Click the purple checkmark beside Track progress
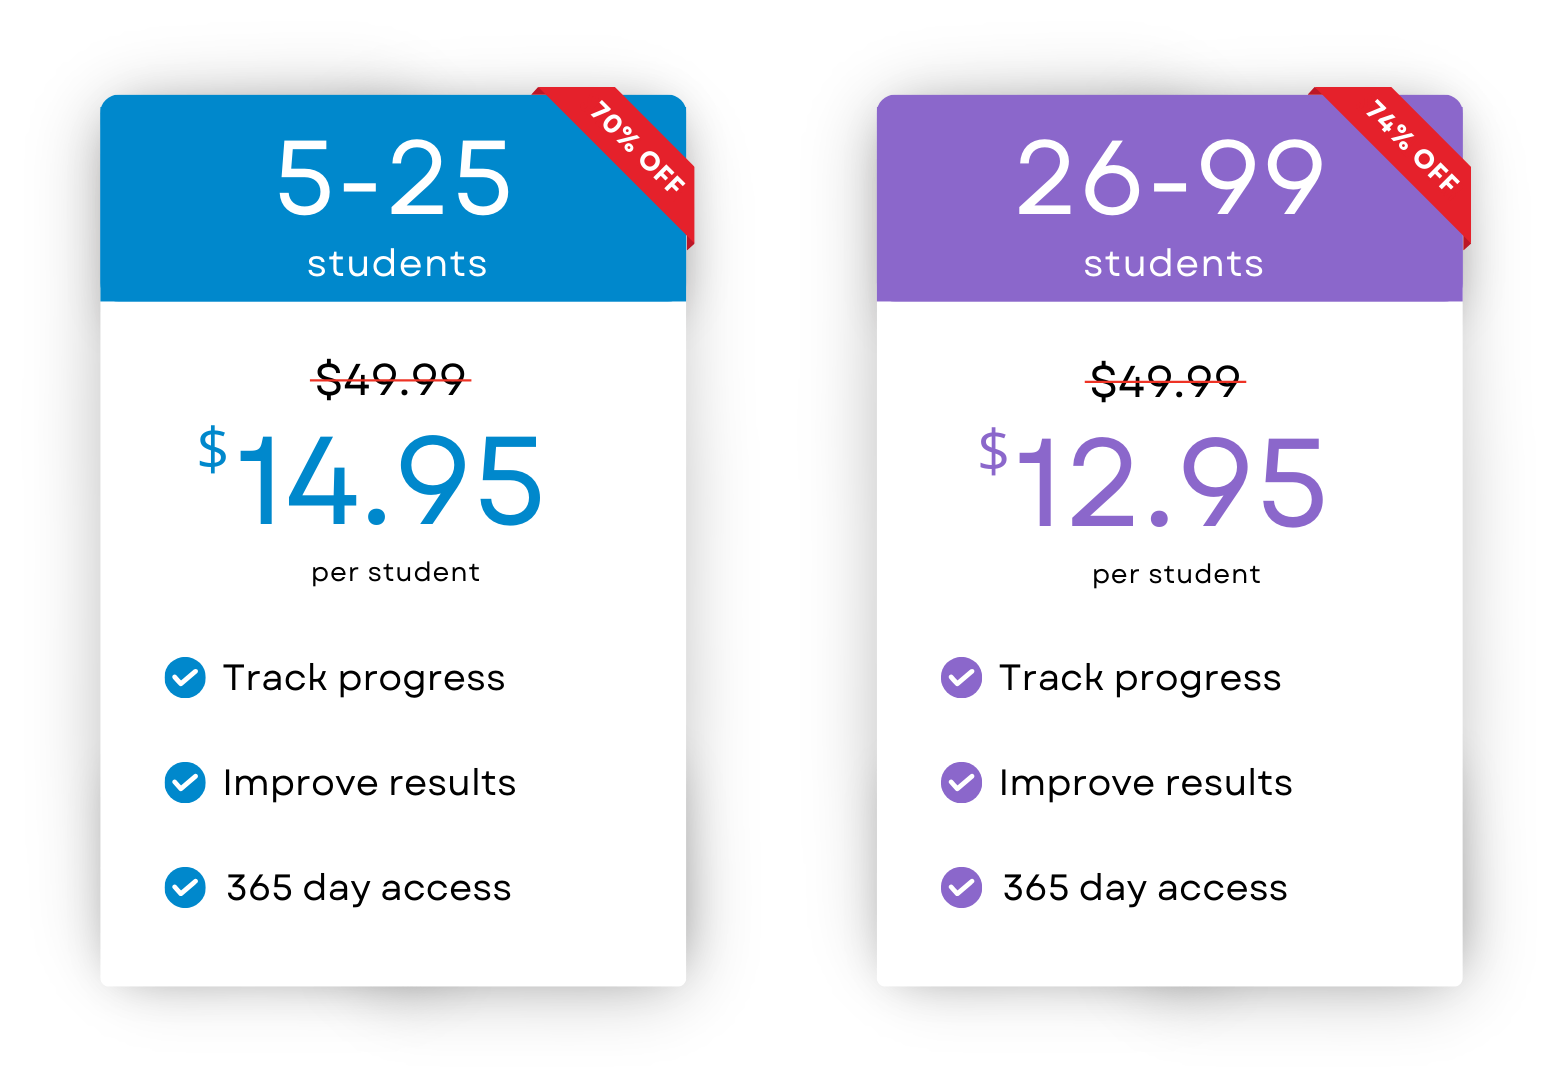1563x1091 pixels. (x=961, y=678)
